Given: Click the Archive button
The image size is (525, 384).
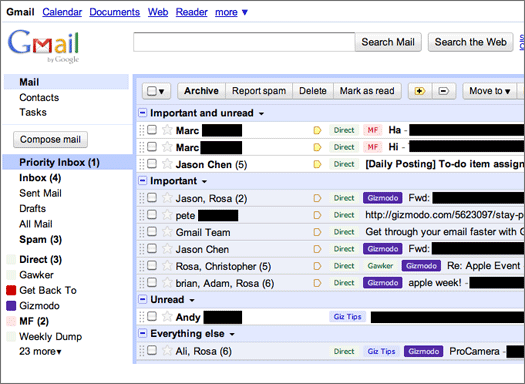Looking at the screenshot, I should (x=201, y=91).
